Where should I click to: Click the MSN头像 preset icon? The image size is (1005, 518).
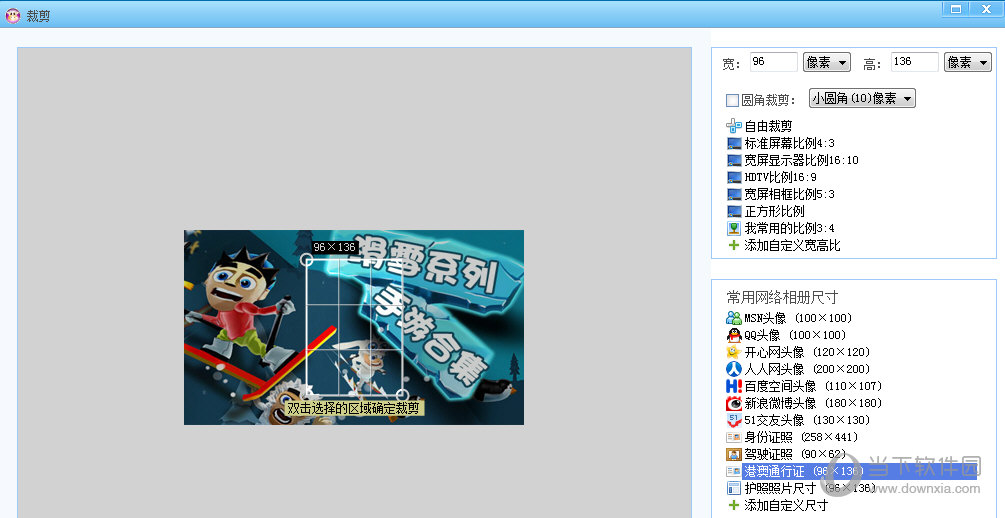tap(734, 318)
